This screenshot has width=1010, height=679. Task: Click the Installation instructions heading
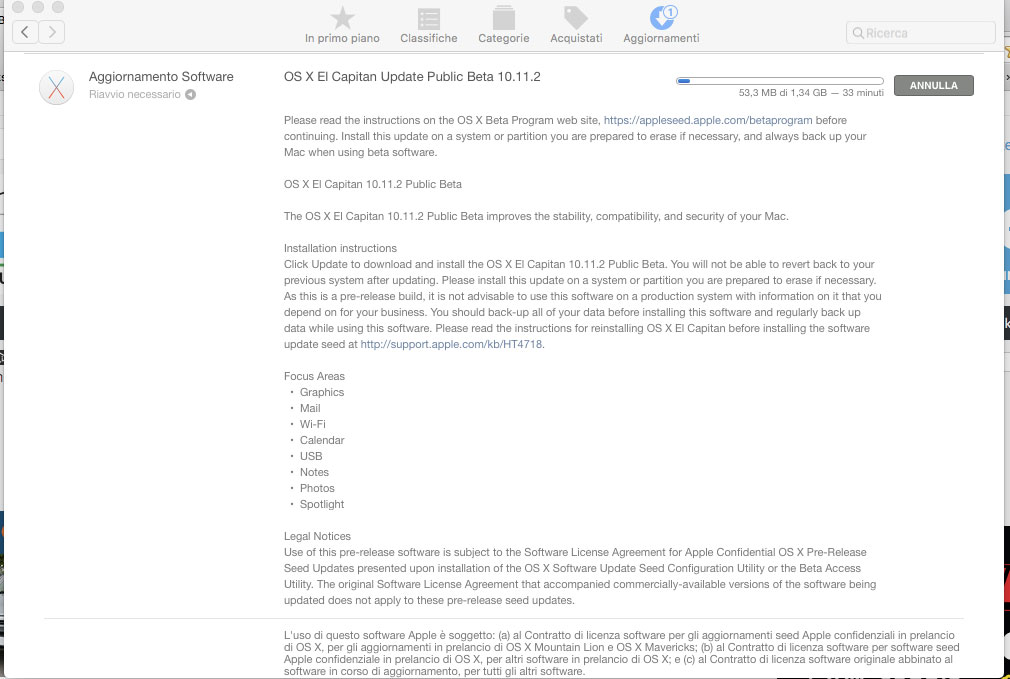click(340, 249)
